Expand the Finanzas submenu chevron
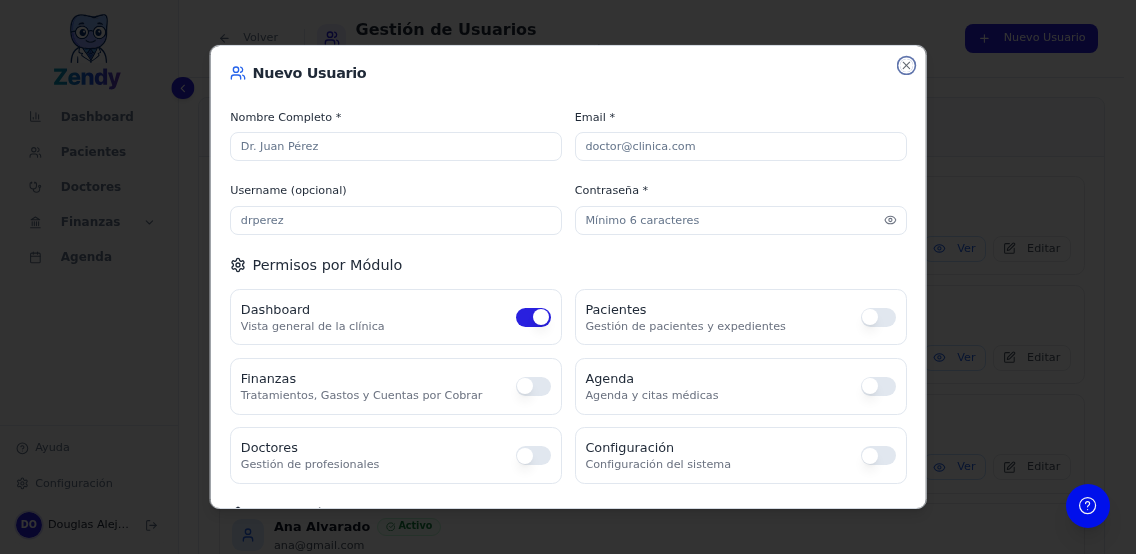Screen dimensions: 1136x554 click(149, 222)
